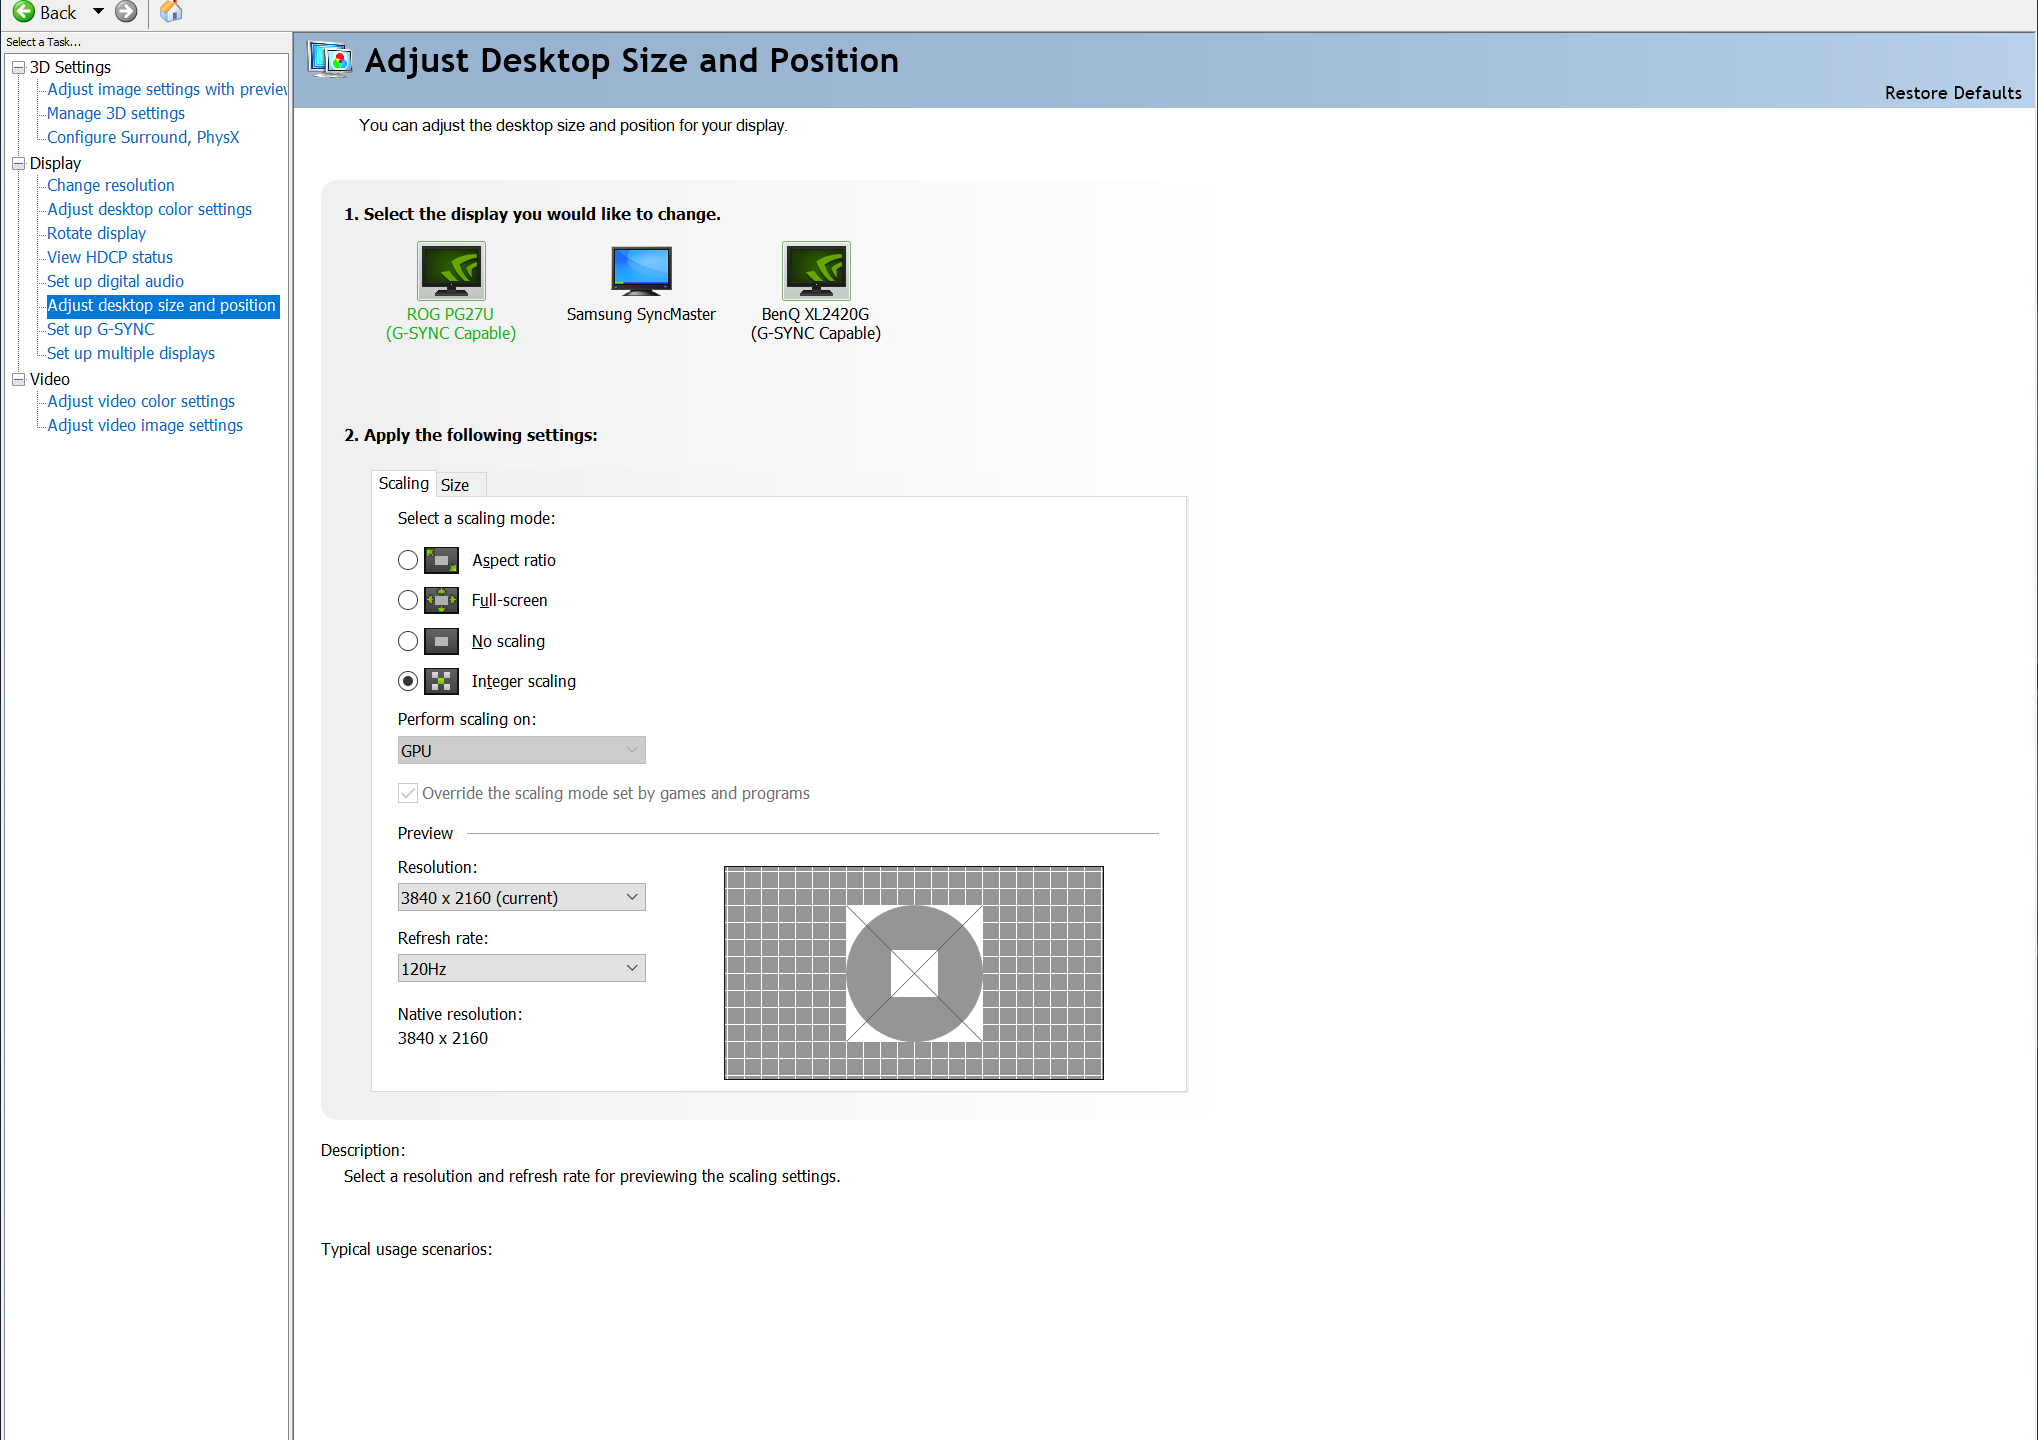Open Adjust video color settings task
2038x1440 pixels.
[x=141, y=401]
